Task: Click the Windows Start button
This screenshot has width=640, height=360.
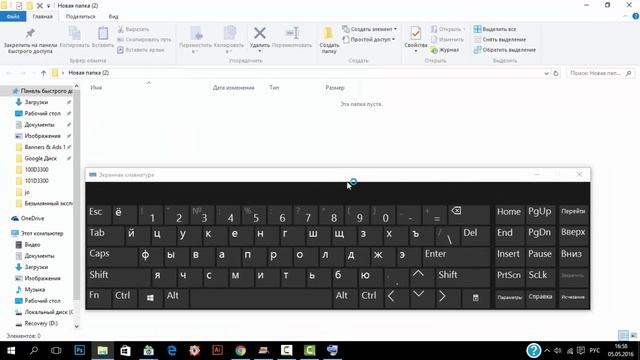Action: click(x=11, y=350)
